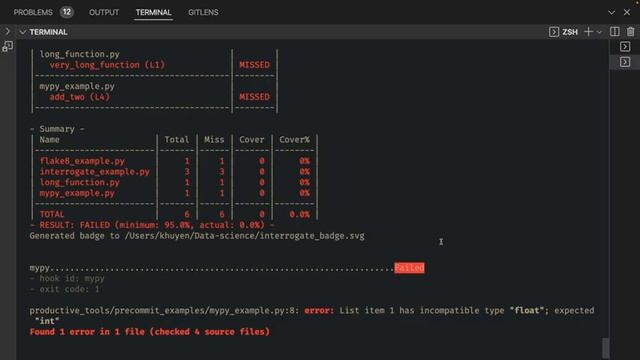Click the Cover% column header
Image resolution: width=640 pixels, height=360 pixels.
click(294, 140)
